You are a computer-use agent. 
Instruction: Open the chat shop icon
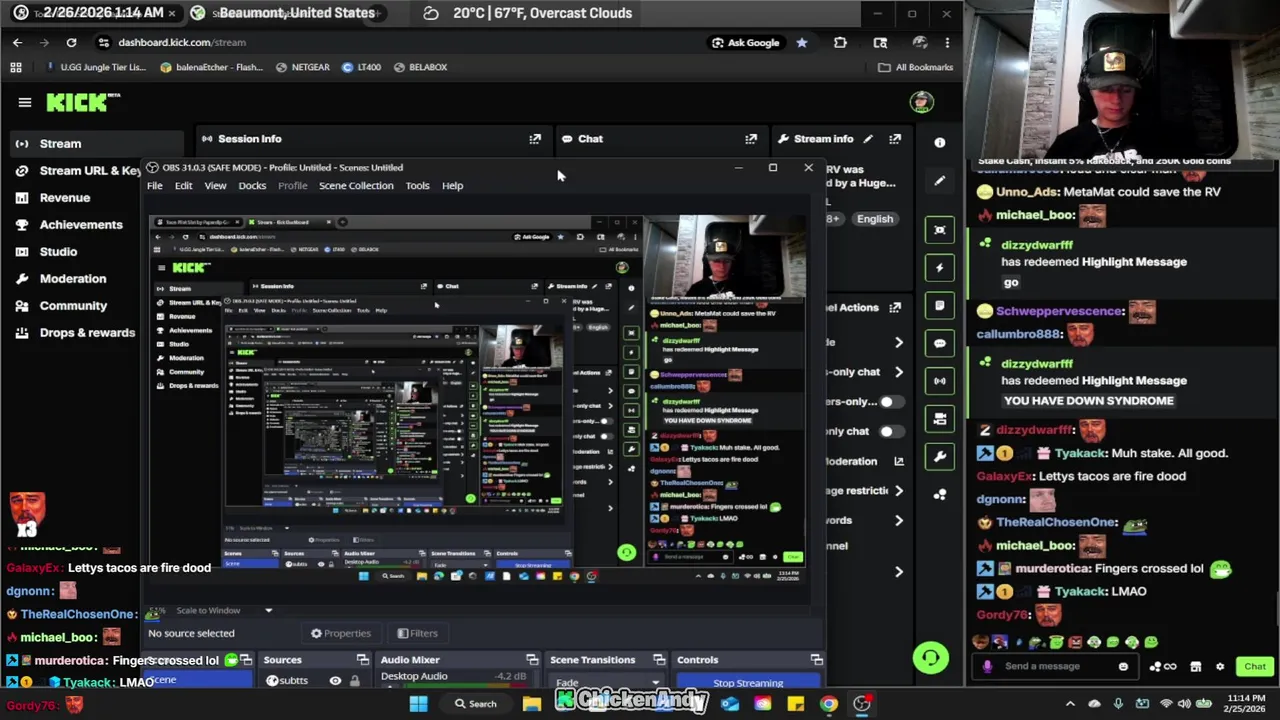point(1195,667)
